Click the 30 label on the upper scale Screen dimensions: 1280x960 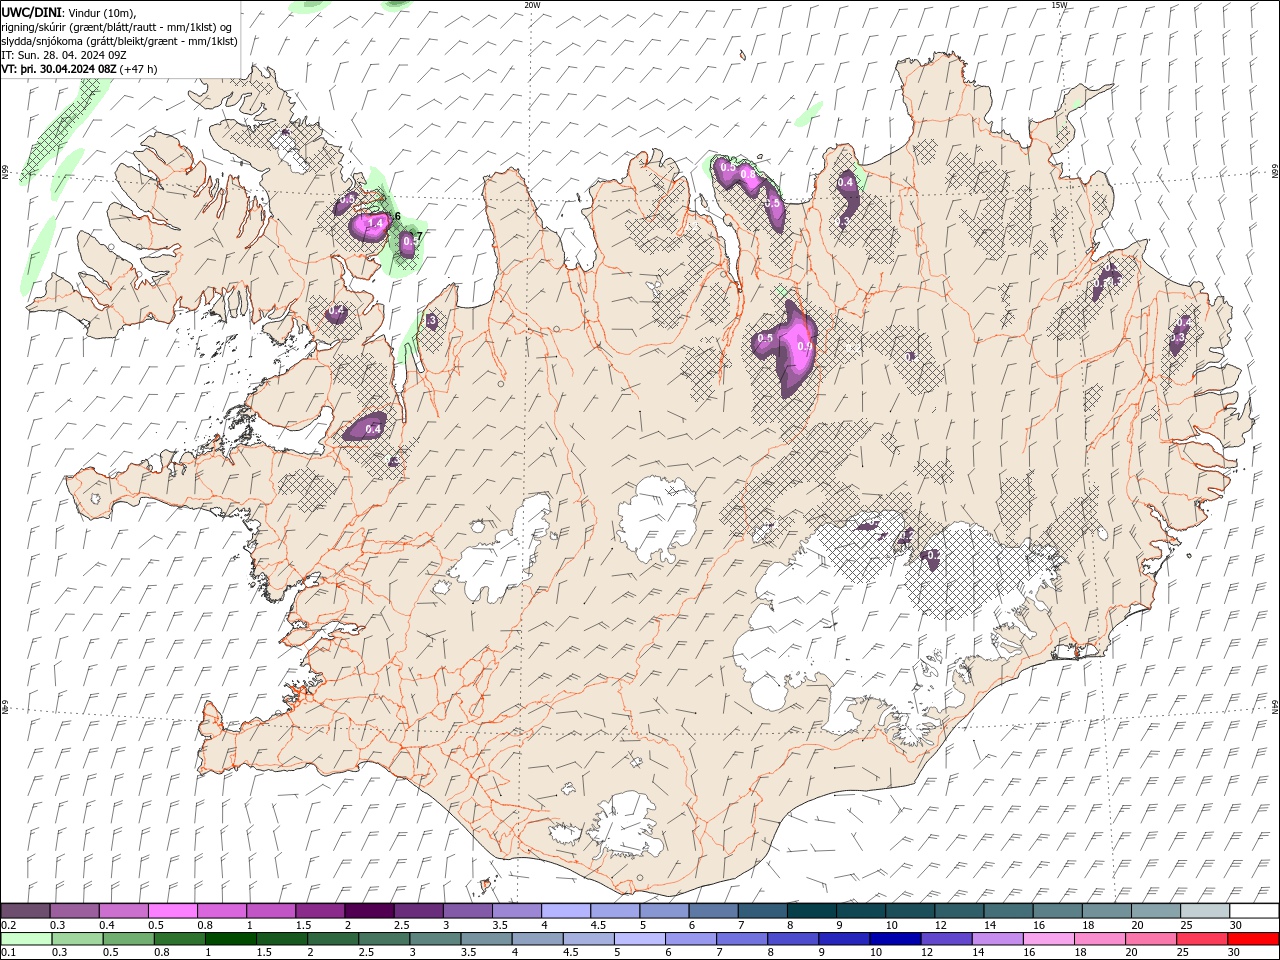click(1235, 925)
